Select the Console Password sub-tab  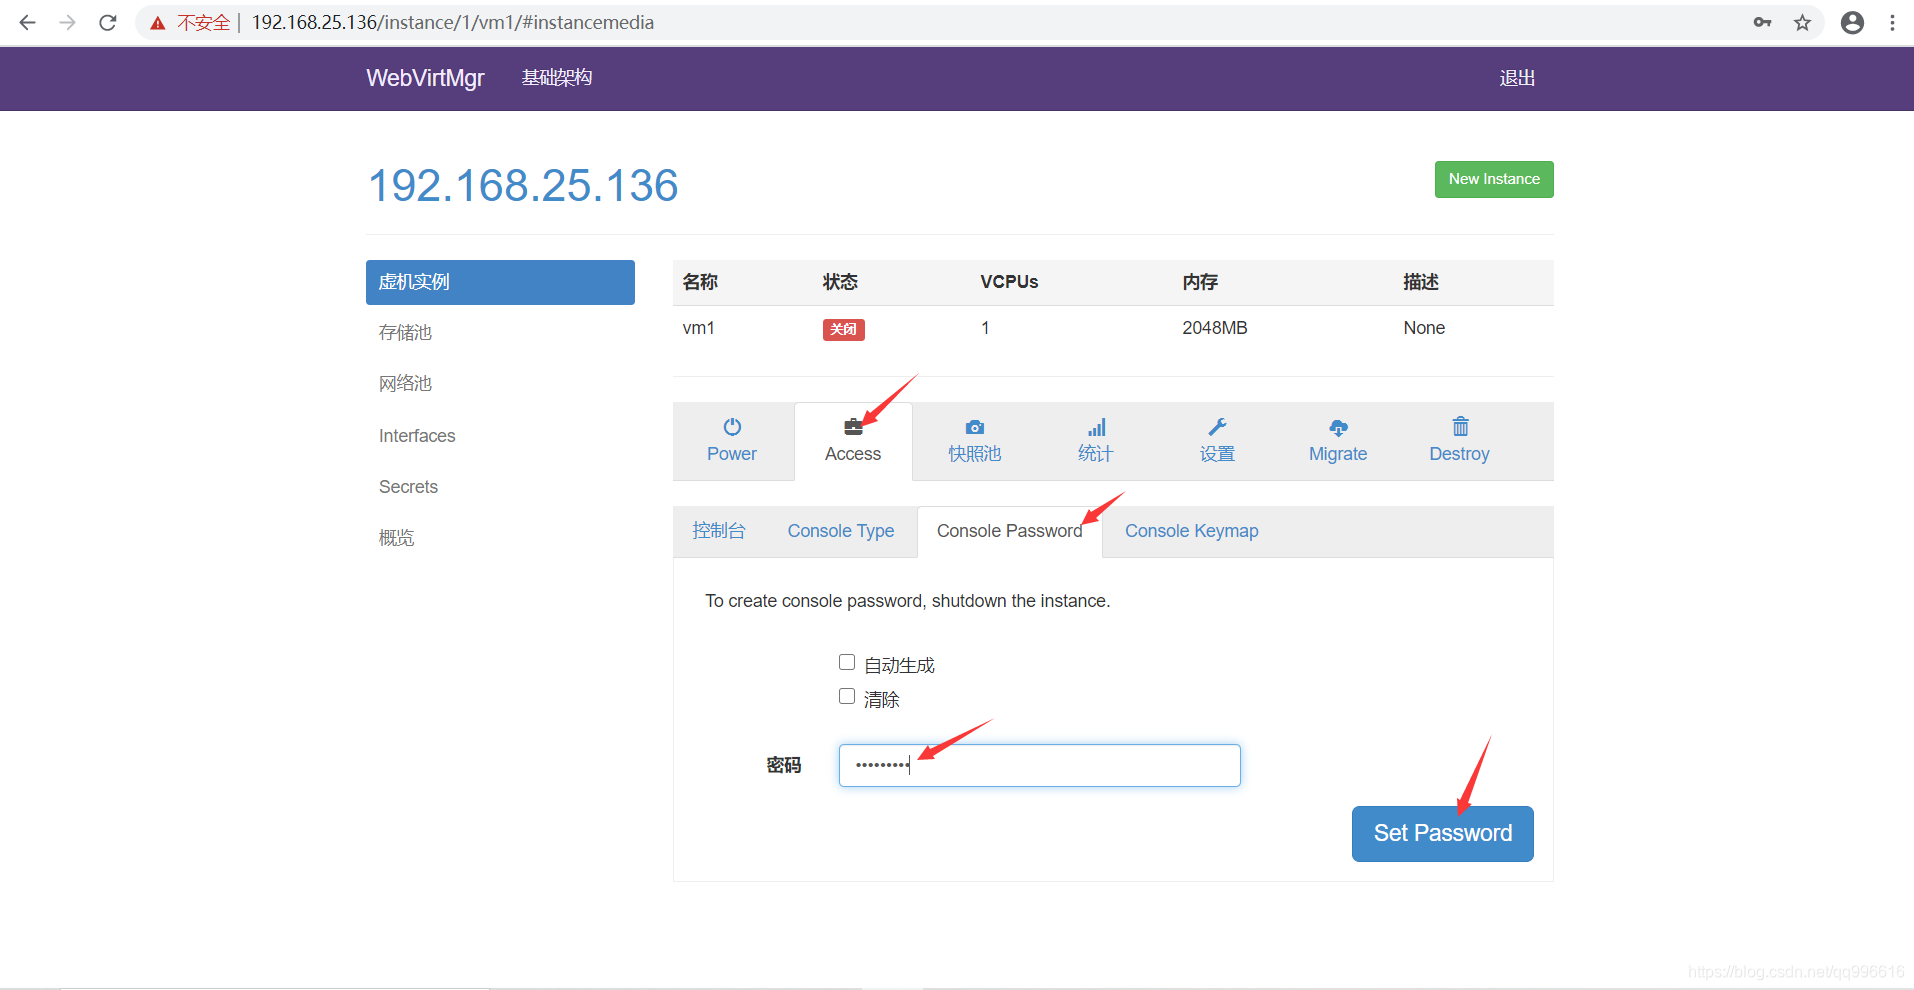[1010, 531]
